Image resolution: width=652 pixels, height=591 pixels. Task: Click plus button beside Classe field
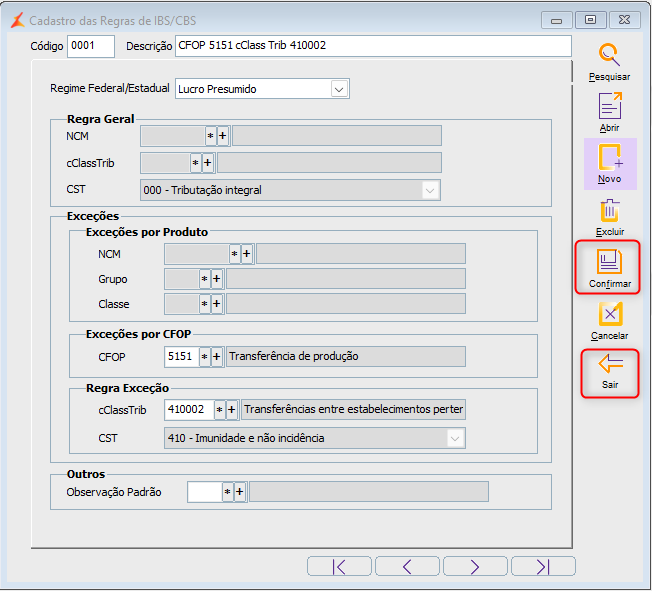(x=217, y=304)
